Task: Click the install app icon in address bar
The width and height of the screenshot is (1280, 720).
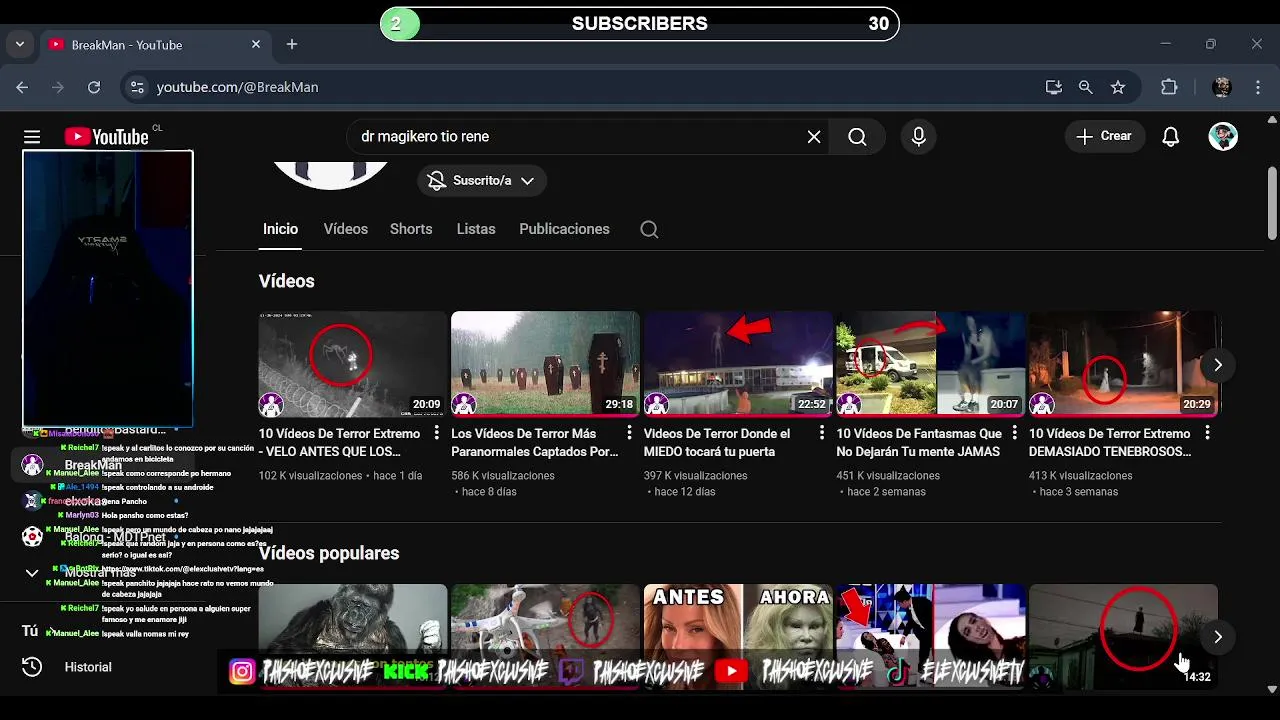Action: pos(1053,87)
